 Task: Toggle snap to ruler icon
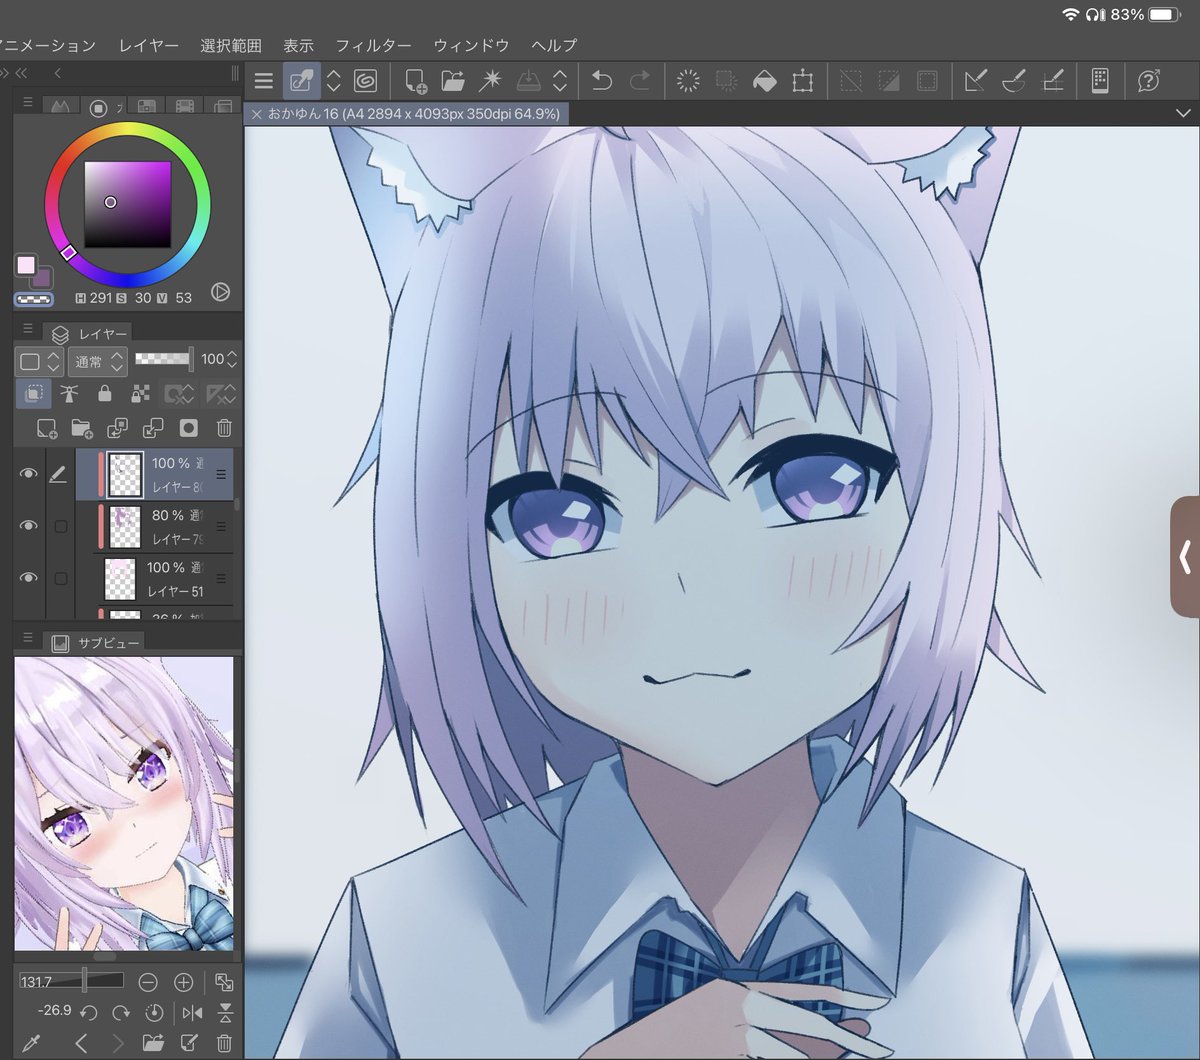pos(975,81)
